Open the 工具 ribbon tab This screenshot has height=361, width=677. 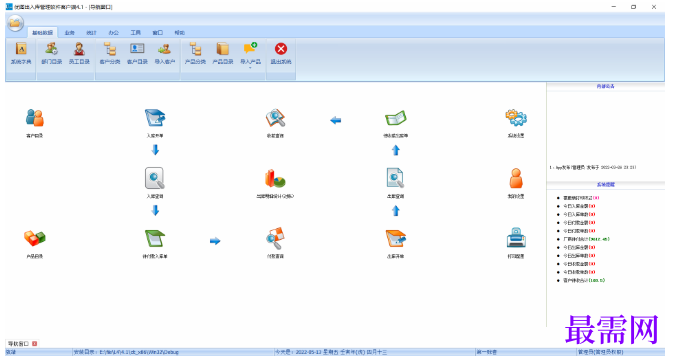pyautogui.click(x=136, y=33)
